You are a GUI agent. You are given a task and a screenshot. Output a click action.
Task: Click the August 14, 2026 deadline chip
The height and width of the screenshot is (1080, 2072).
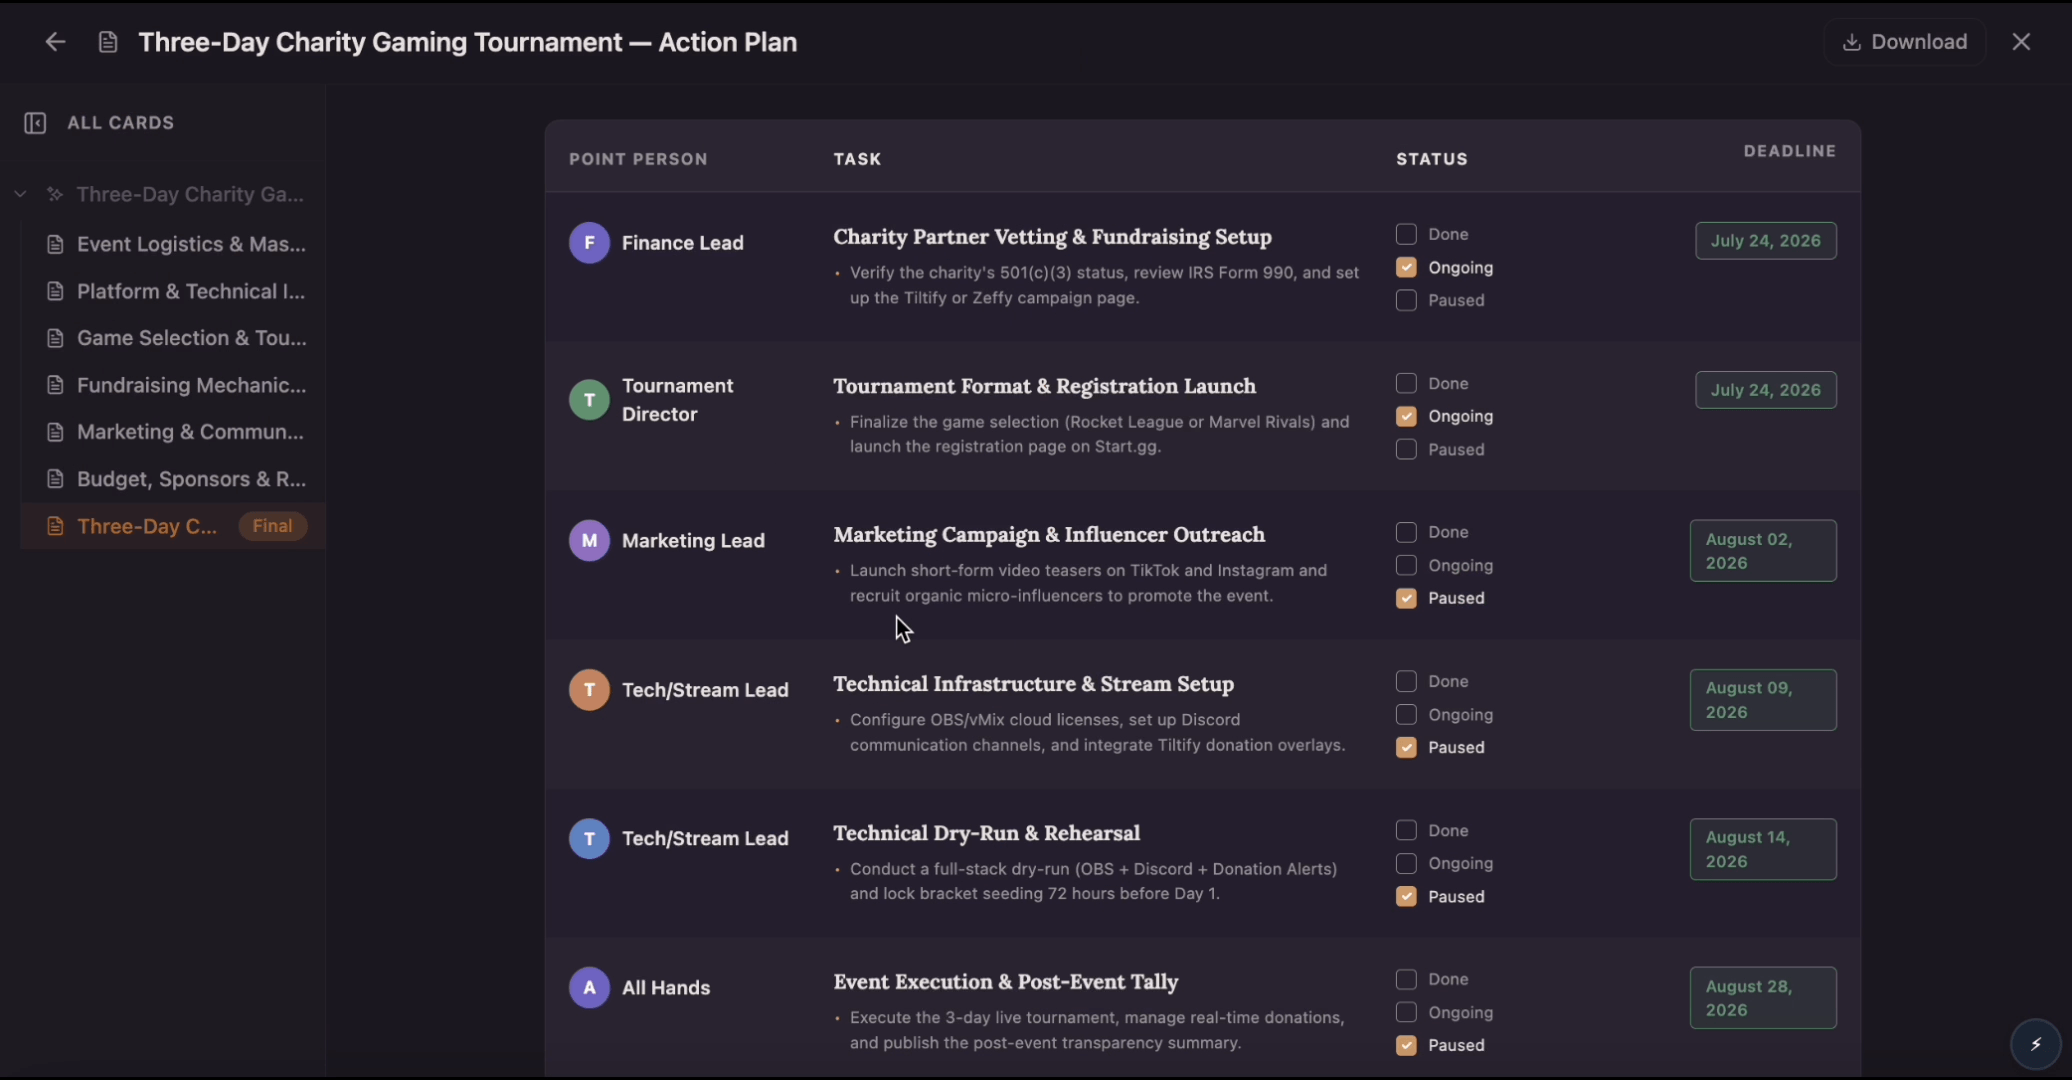pos(1763,849)
